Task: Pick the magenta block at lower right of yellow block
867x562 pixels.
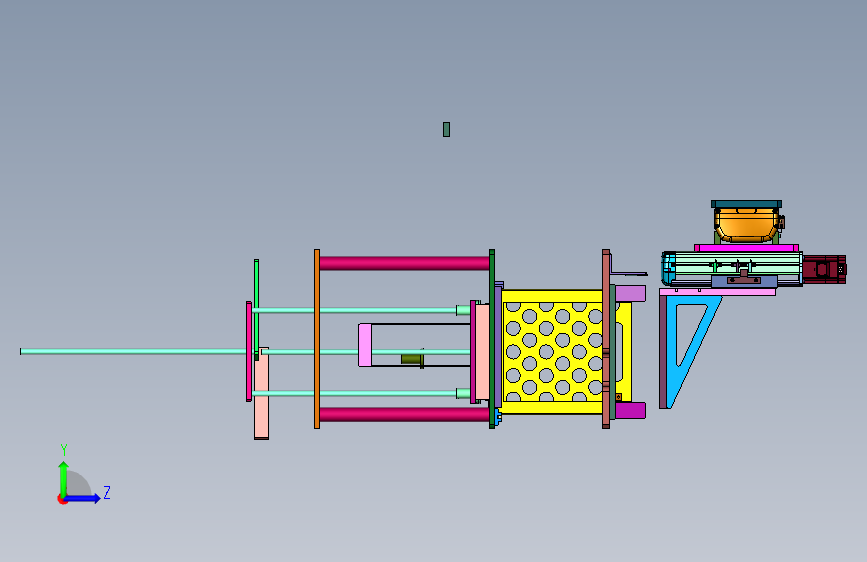Action: click(x=630, y=410)
